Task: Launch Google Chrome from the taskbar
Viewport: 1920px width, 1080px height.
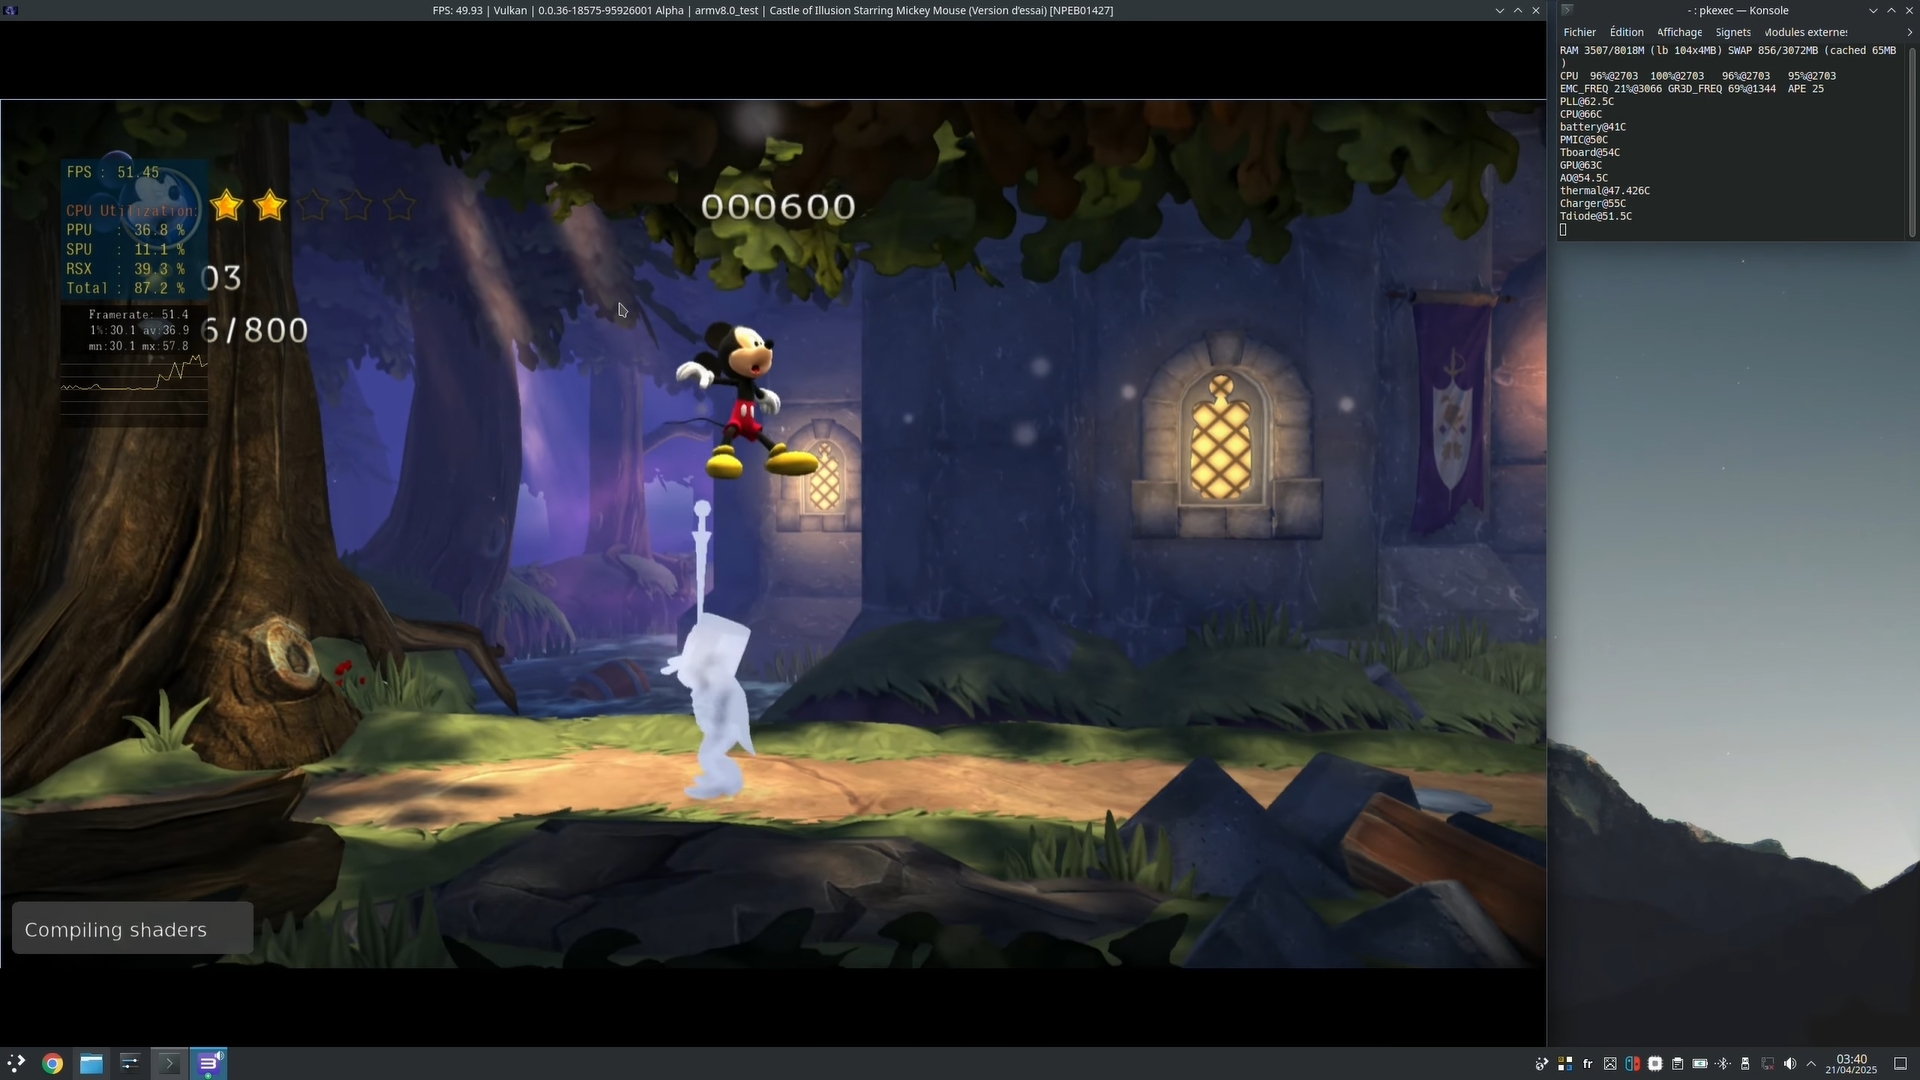Action: click(x=53, y=1064)
